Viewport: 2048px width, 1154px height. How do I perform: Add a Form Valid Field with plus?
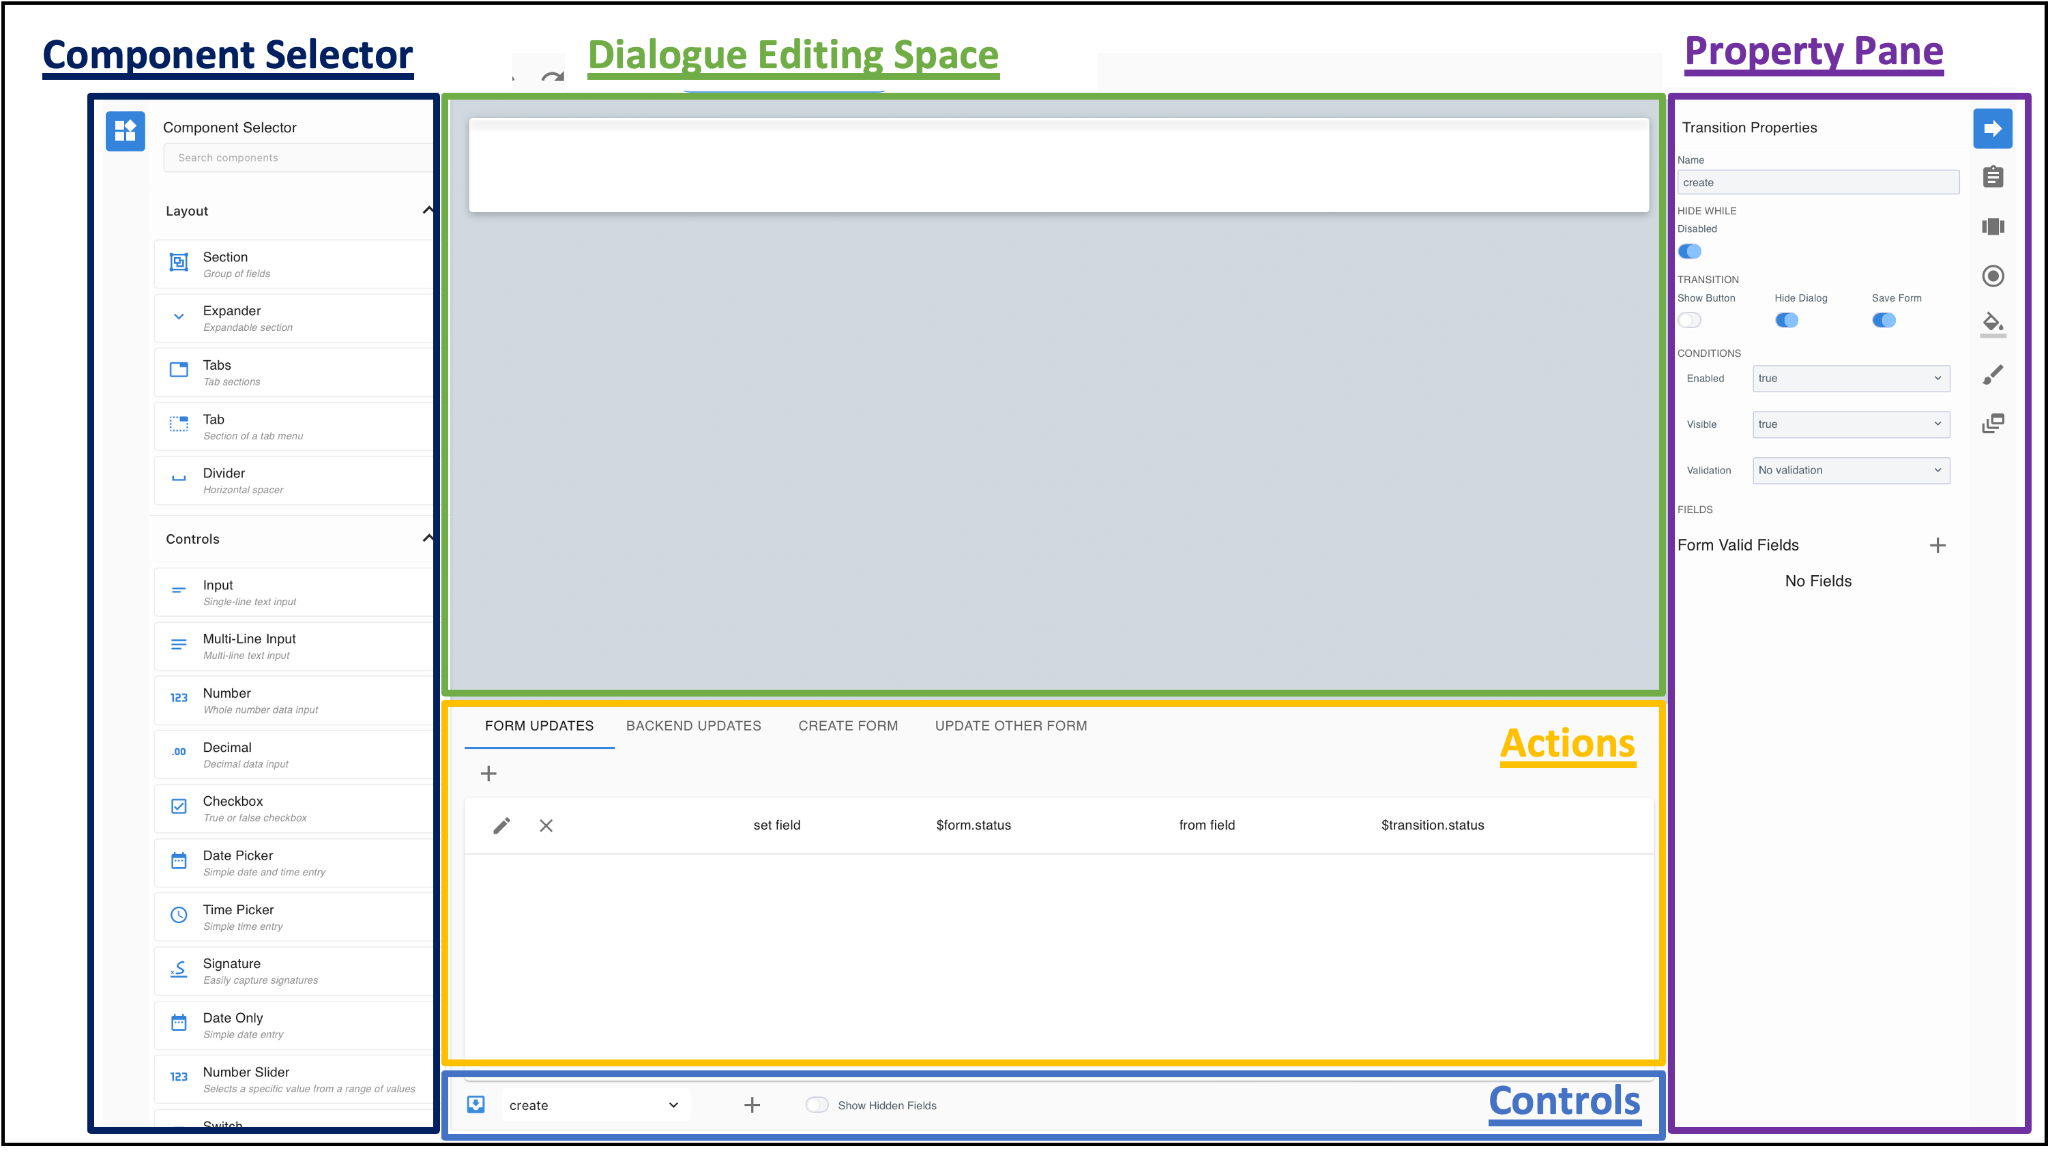click(1937, 545)
